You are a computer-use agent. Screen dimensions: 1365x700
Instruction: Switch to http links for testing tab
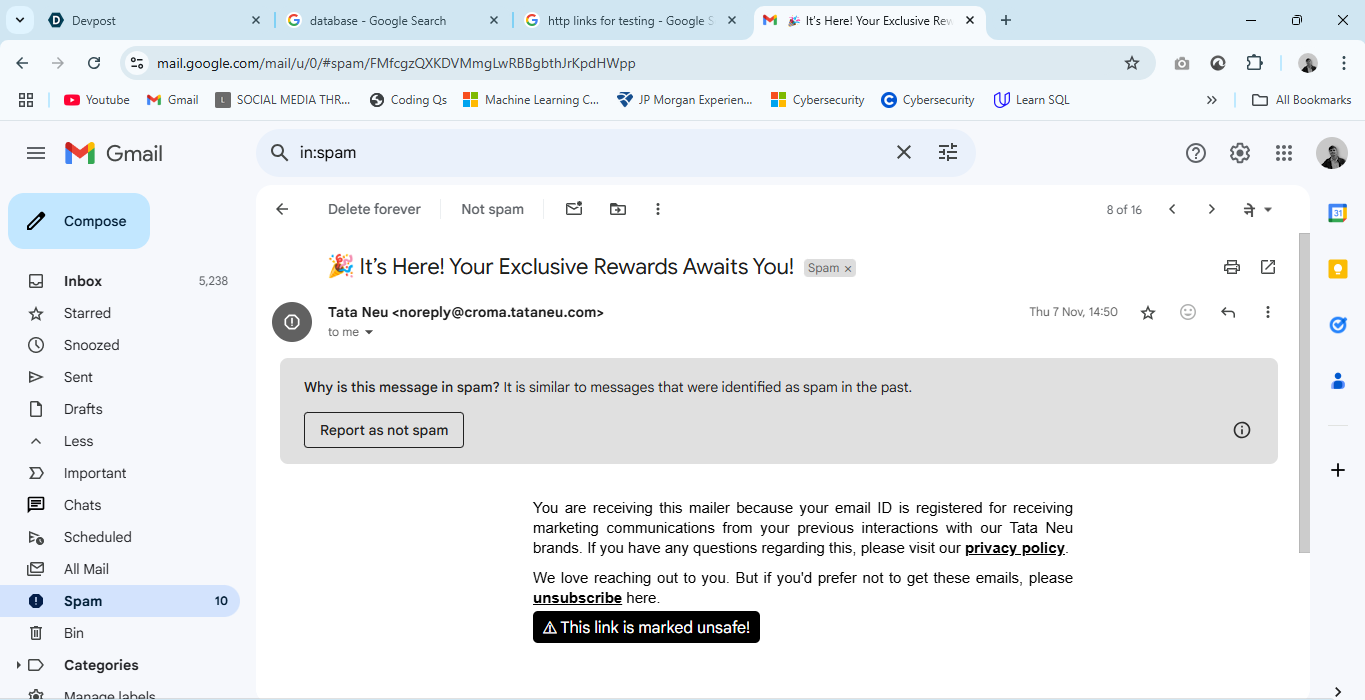[631, 20]
